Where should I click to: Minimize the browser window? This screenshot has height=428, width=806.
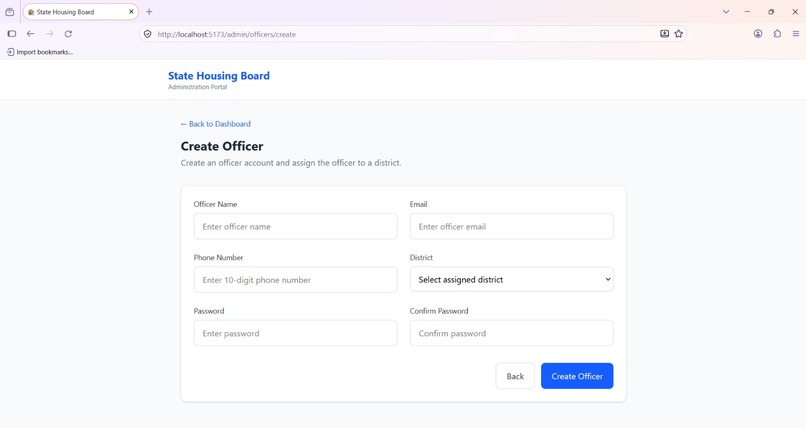pyautogui.click(x=747, y=12)
